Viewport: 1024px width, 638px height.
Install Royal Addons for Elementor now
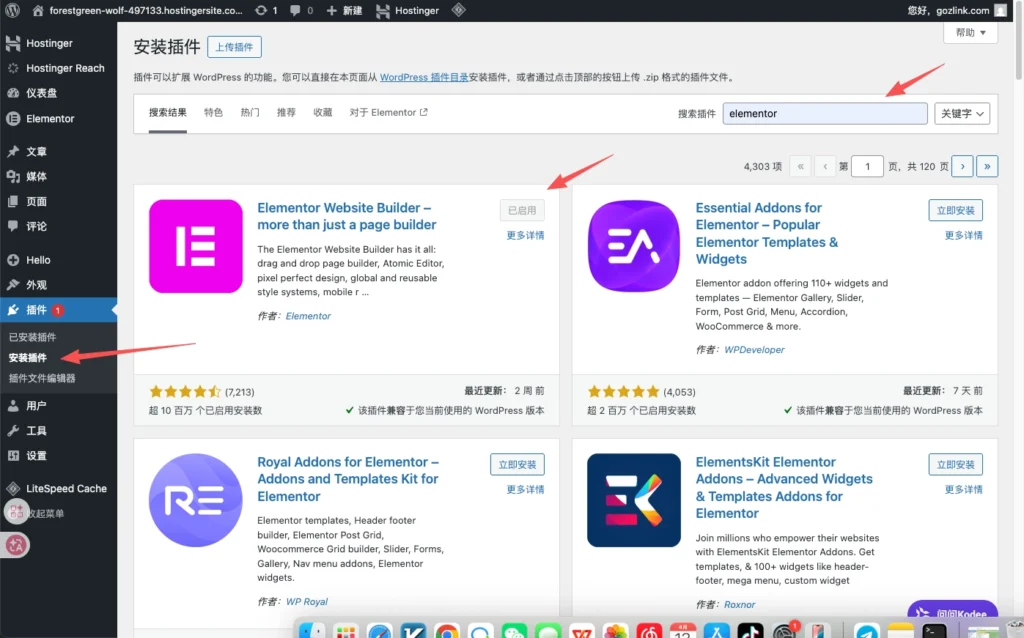click(x=517, y=464)
